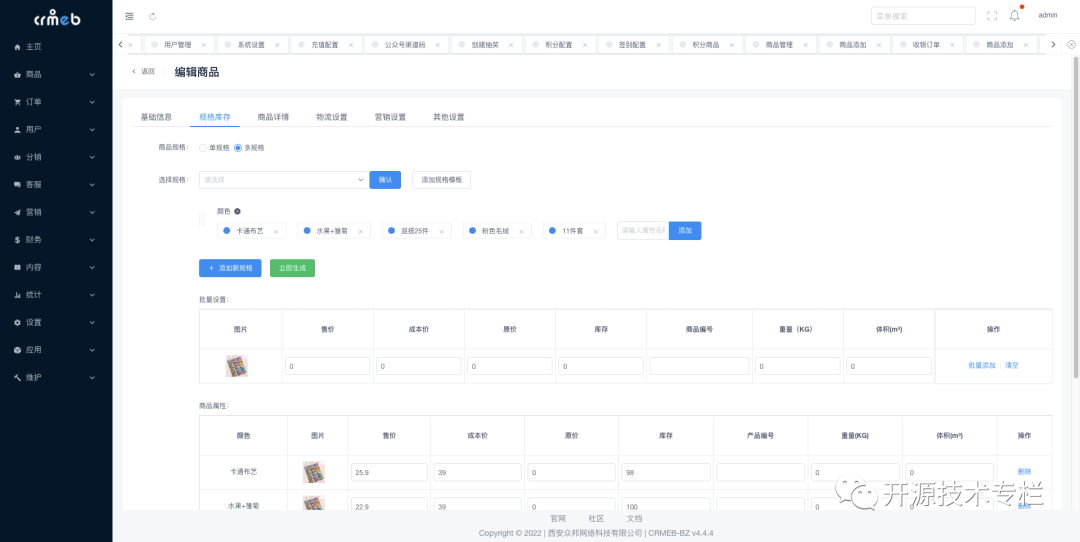The height and width of the screenshot is (542, 1080).
Task: Click the blue 确认 button
Action: pos(385,180)
